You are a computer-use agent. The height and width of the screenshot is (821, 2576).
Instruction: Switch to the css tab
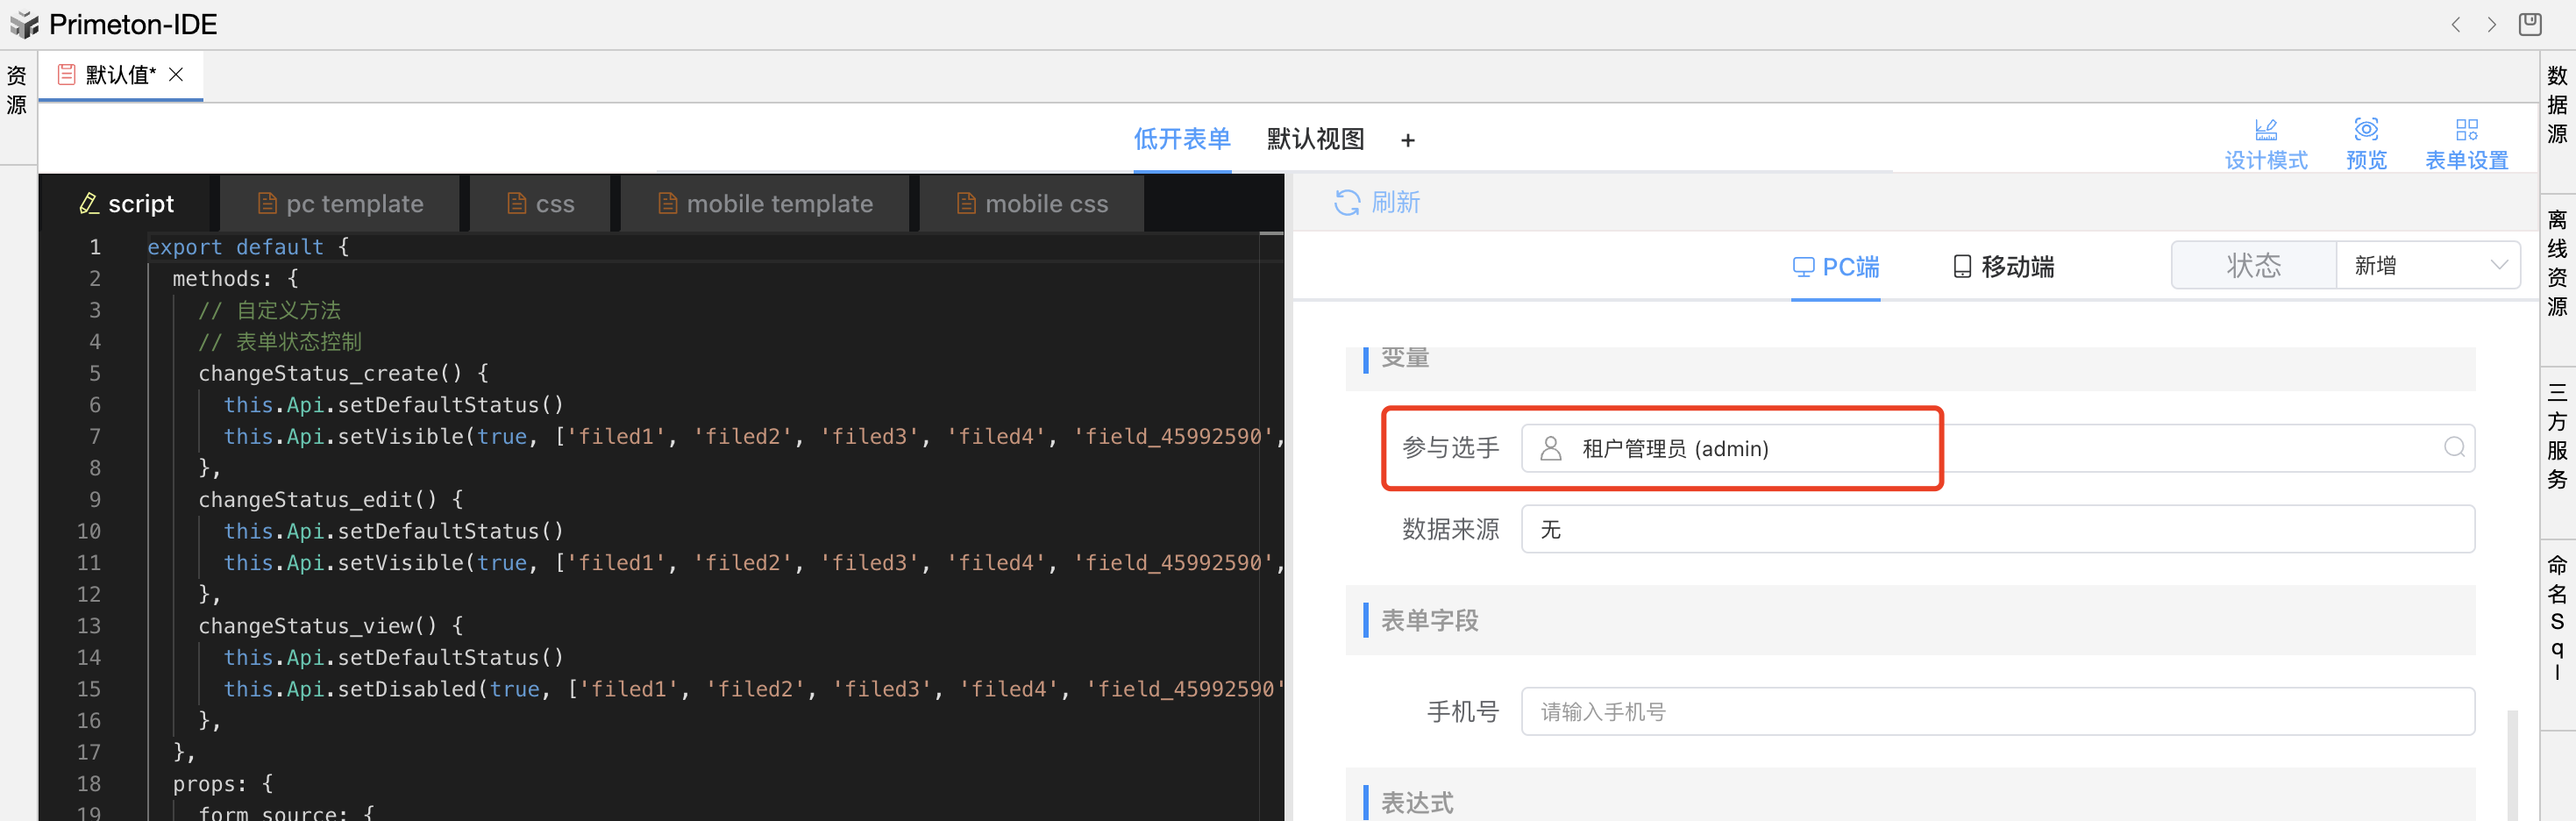(x=541, y=204)
